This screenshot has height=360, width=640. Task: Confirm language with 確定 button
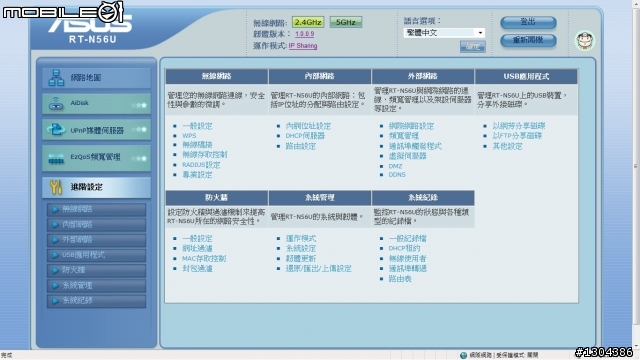(473, 47)
